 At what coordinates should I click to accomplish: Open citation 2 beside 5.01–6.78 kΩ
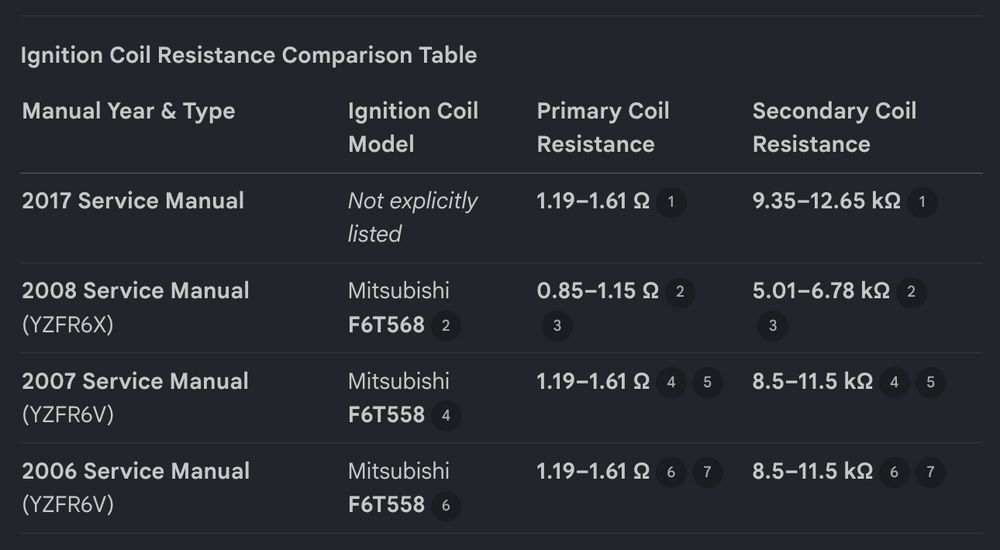pyautogui.click(x=911, y=292)
